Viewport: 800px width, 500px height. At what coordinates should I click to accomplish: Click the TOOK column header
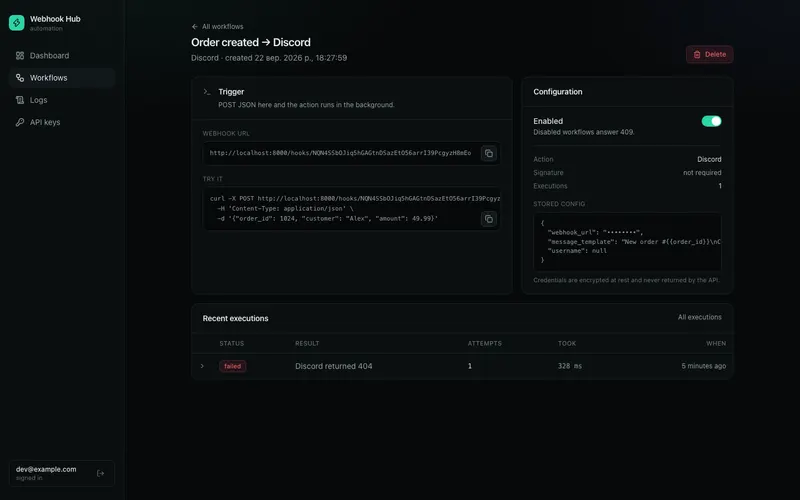click(x=567, y=343)
